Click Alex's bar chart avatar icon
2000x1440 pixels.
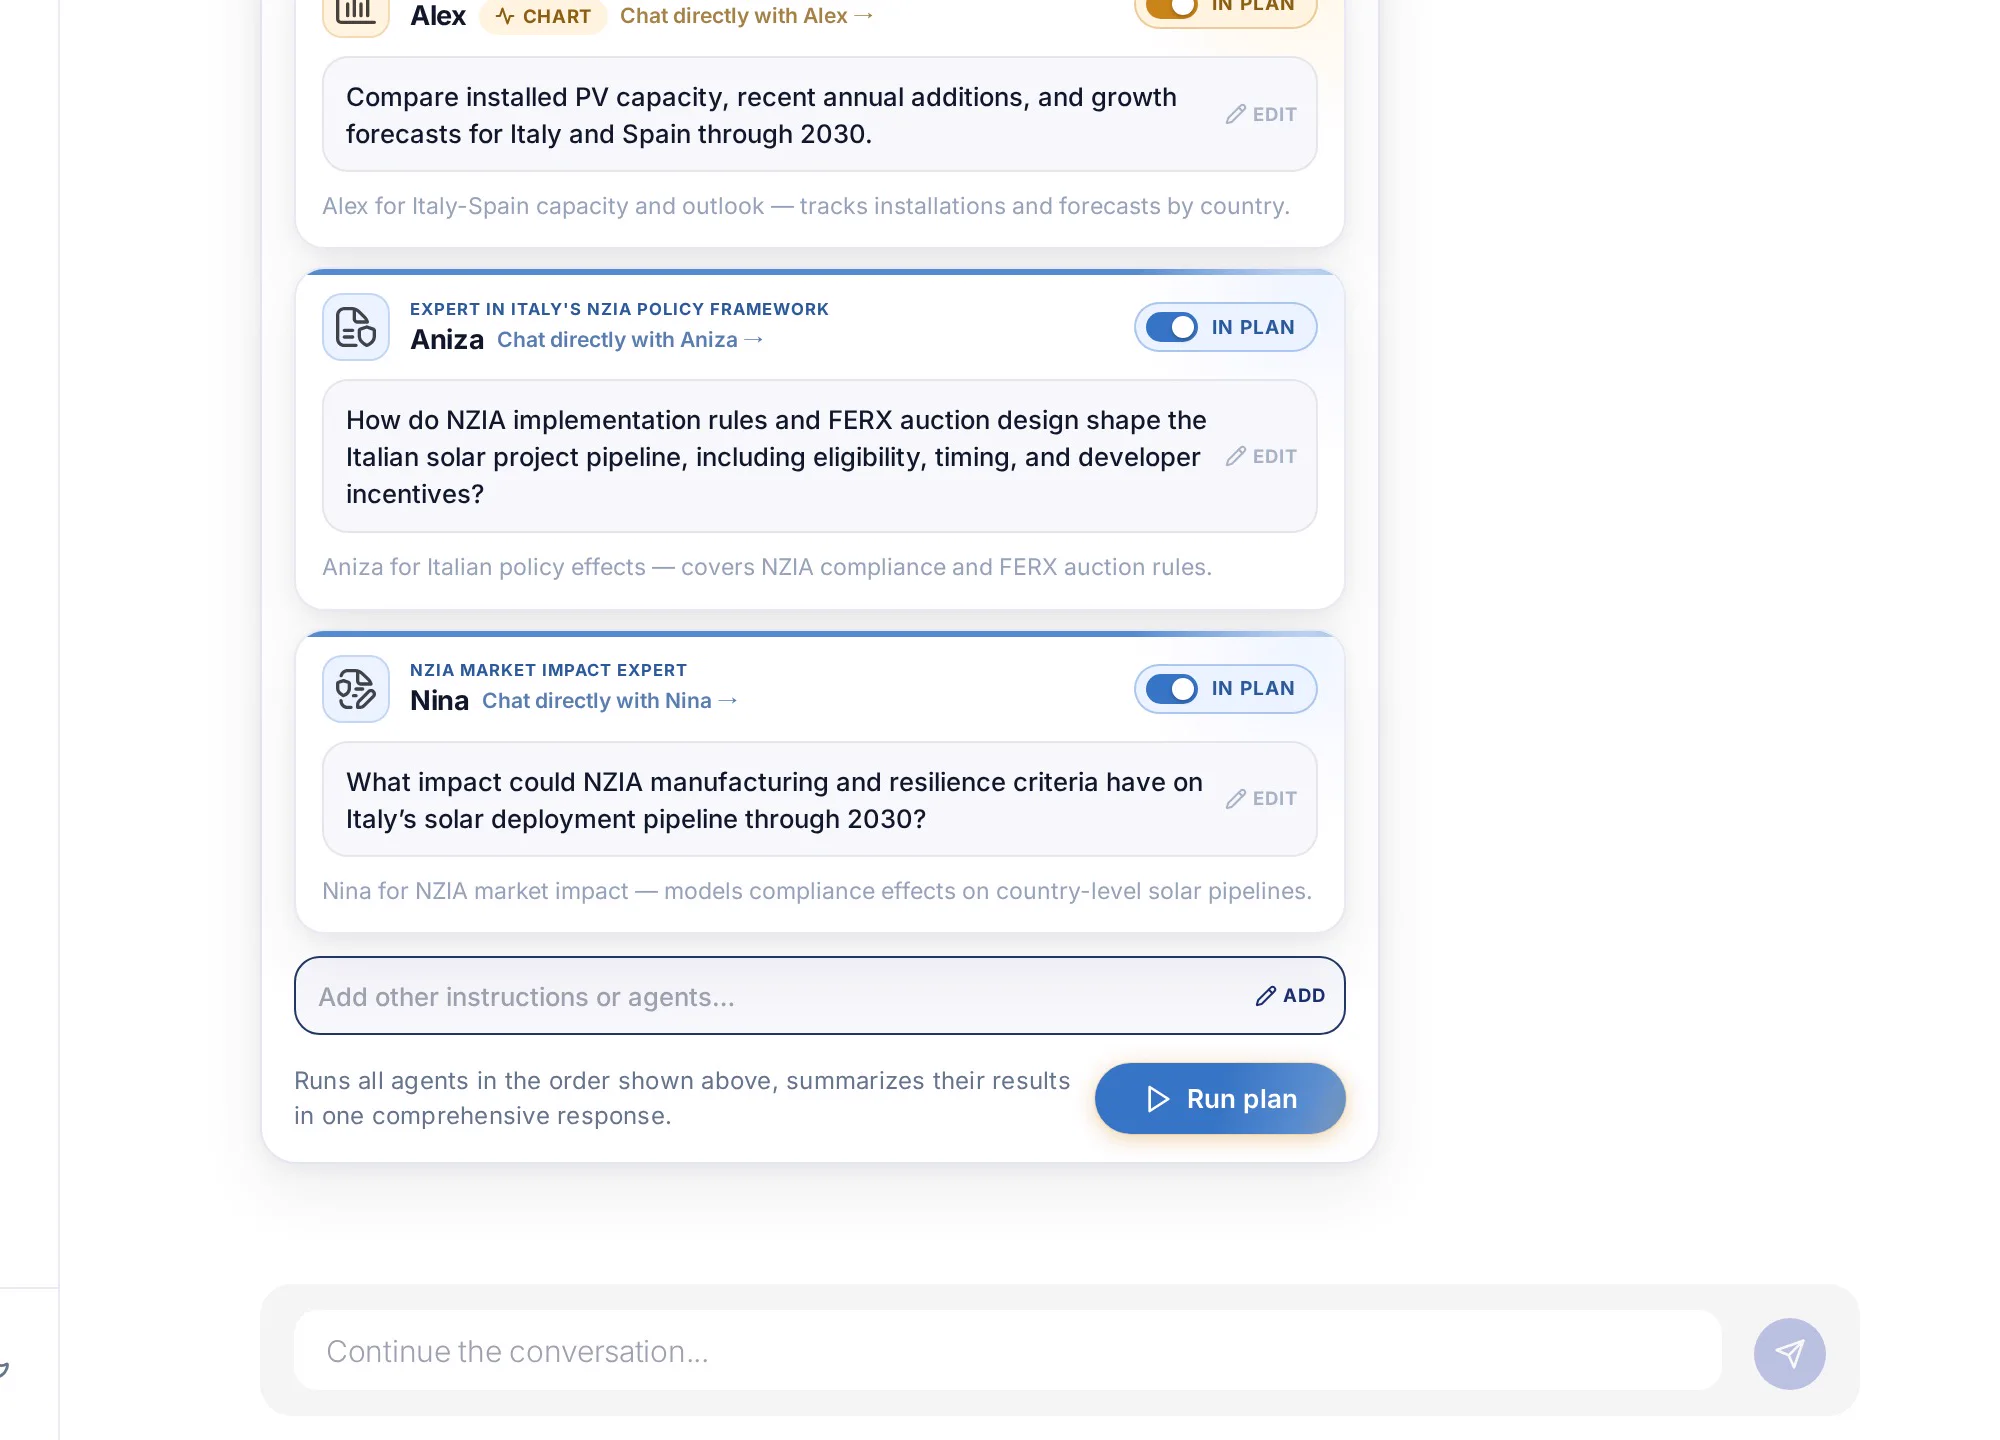355,14
